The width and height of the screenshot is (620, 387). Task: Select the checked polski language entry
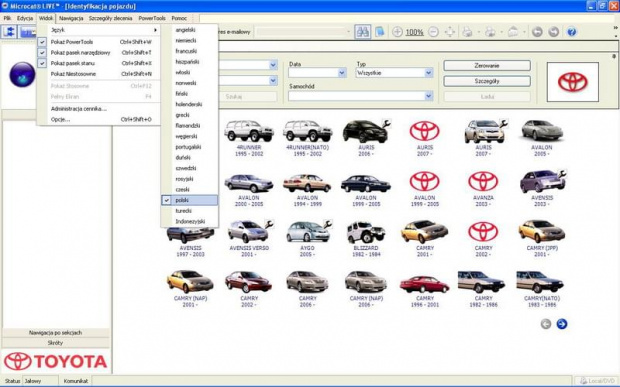189,200
